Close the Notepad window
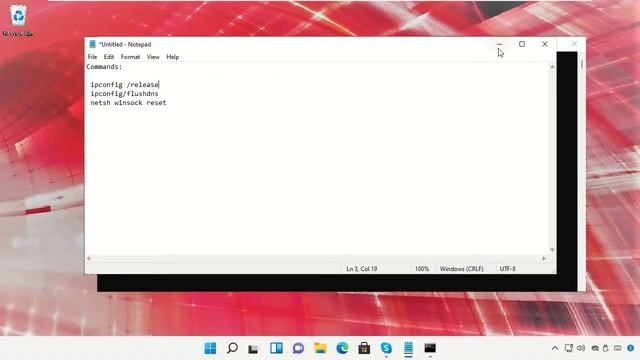 (545, 44)
